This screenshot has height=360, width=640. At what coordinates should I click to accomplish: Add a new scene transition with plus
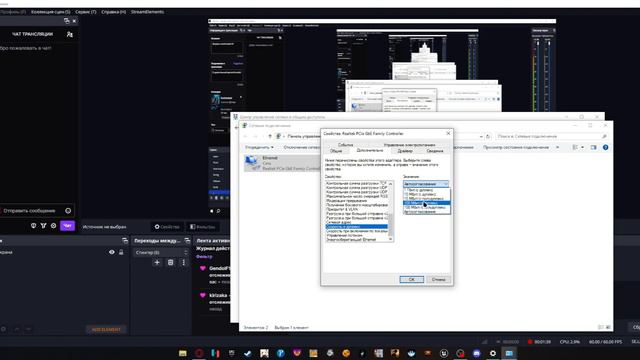[157, 262]
